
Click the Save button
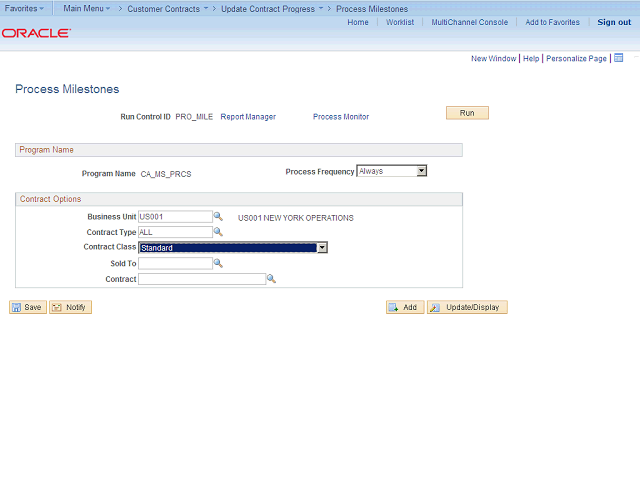(x=28, y=307)
